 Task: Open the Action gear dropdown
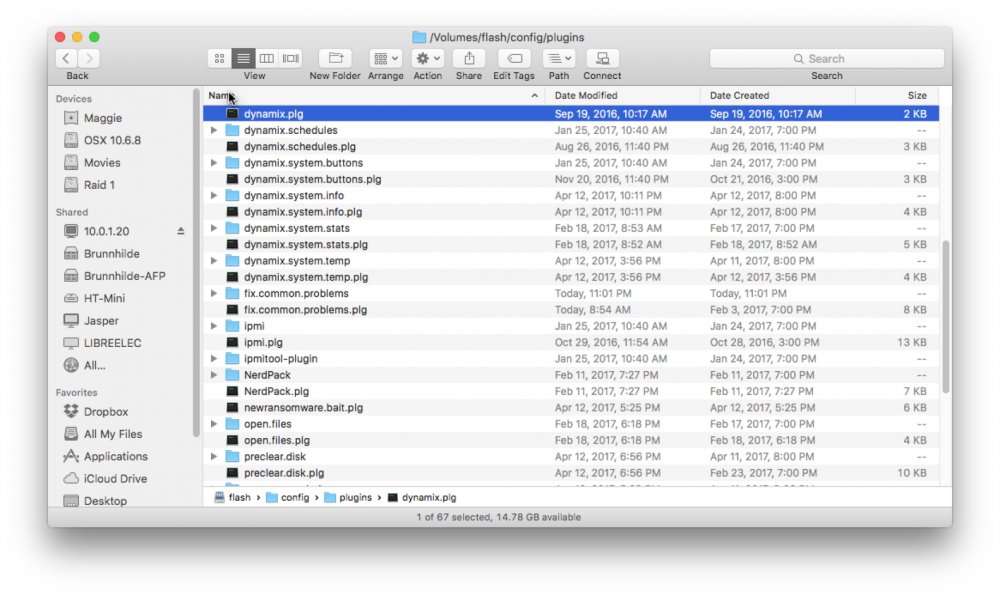click(427, 59)
